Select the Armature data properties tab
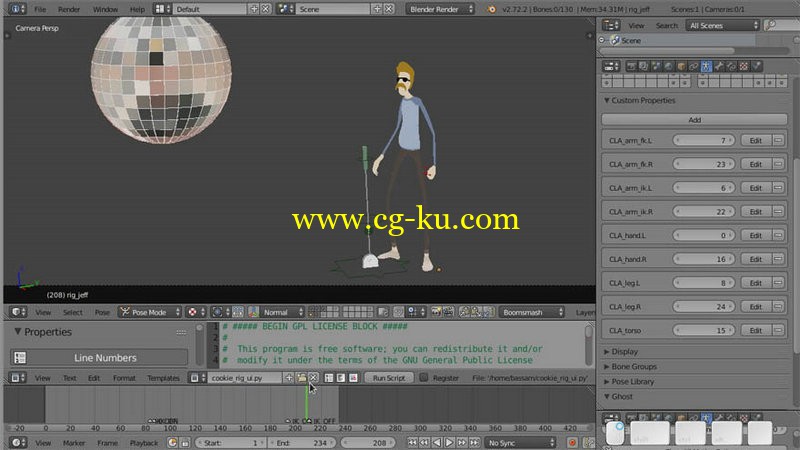 706,66
